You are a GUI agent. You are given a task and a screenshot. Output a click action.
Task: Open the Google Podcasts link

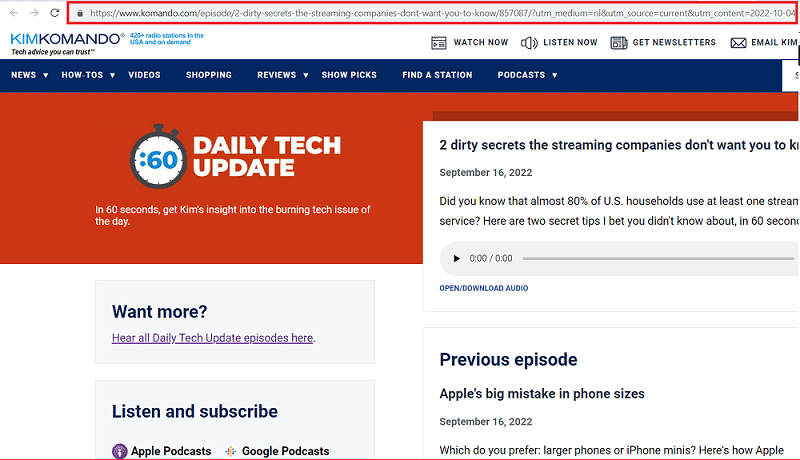(286, 451)
